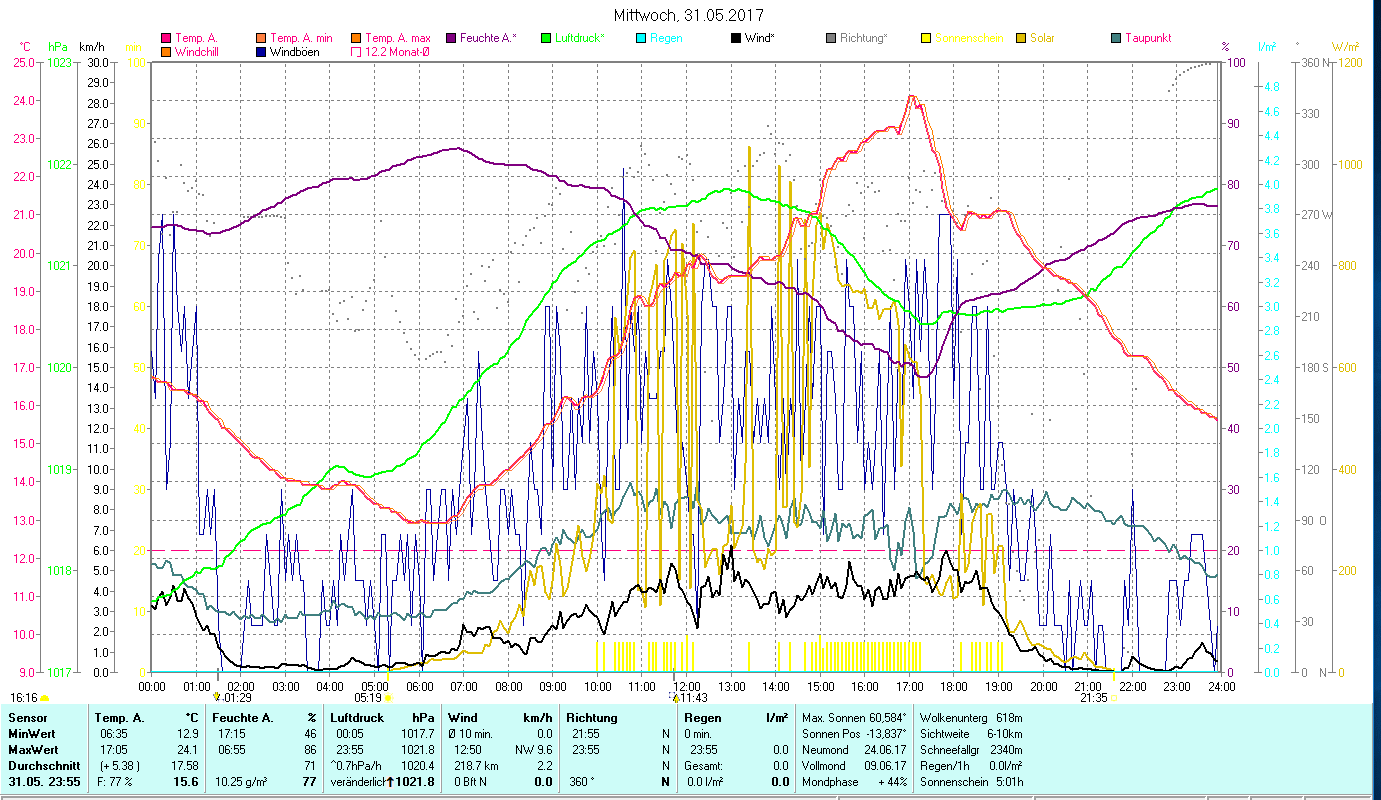Click the Windböen legend label
Screen dimensions: 1381x800
click(x=295, y=52)
